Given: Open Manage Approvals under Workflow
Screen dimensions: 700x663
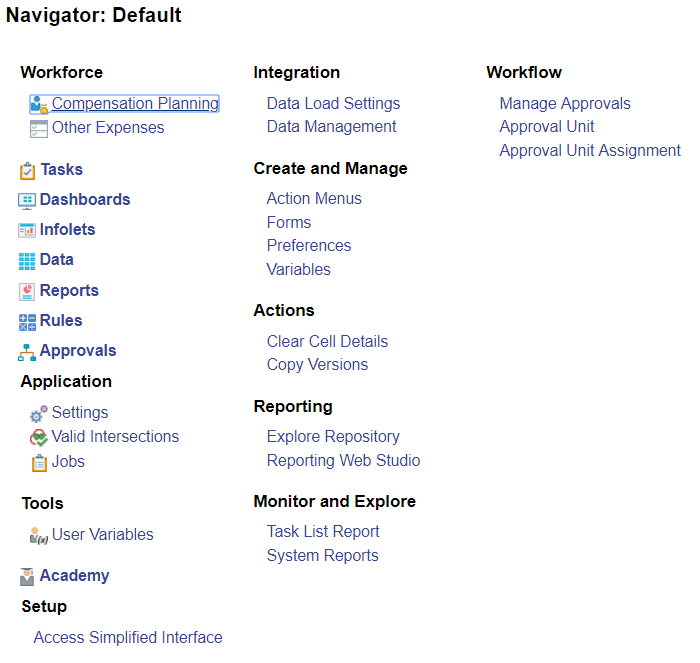Looking at the screenshot, I should 565,104.
